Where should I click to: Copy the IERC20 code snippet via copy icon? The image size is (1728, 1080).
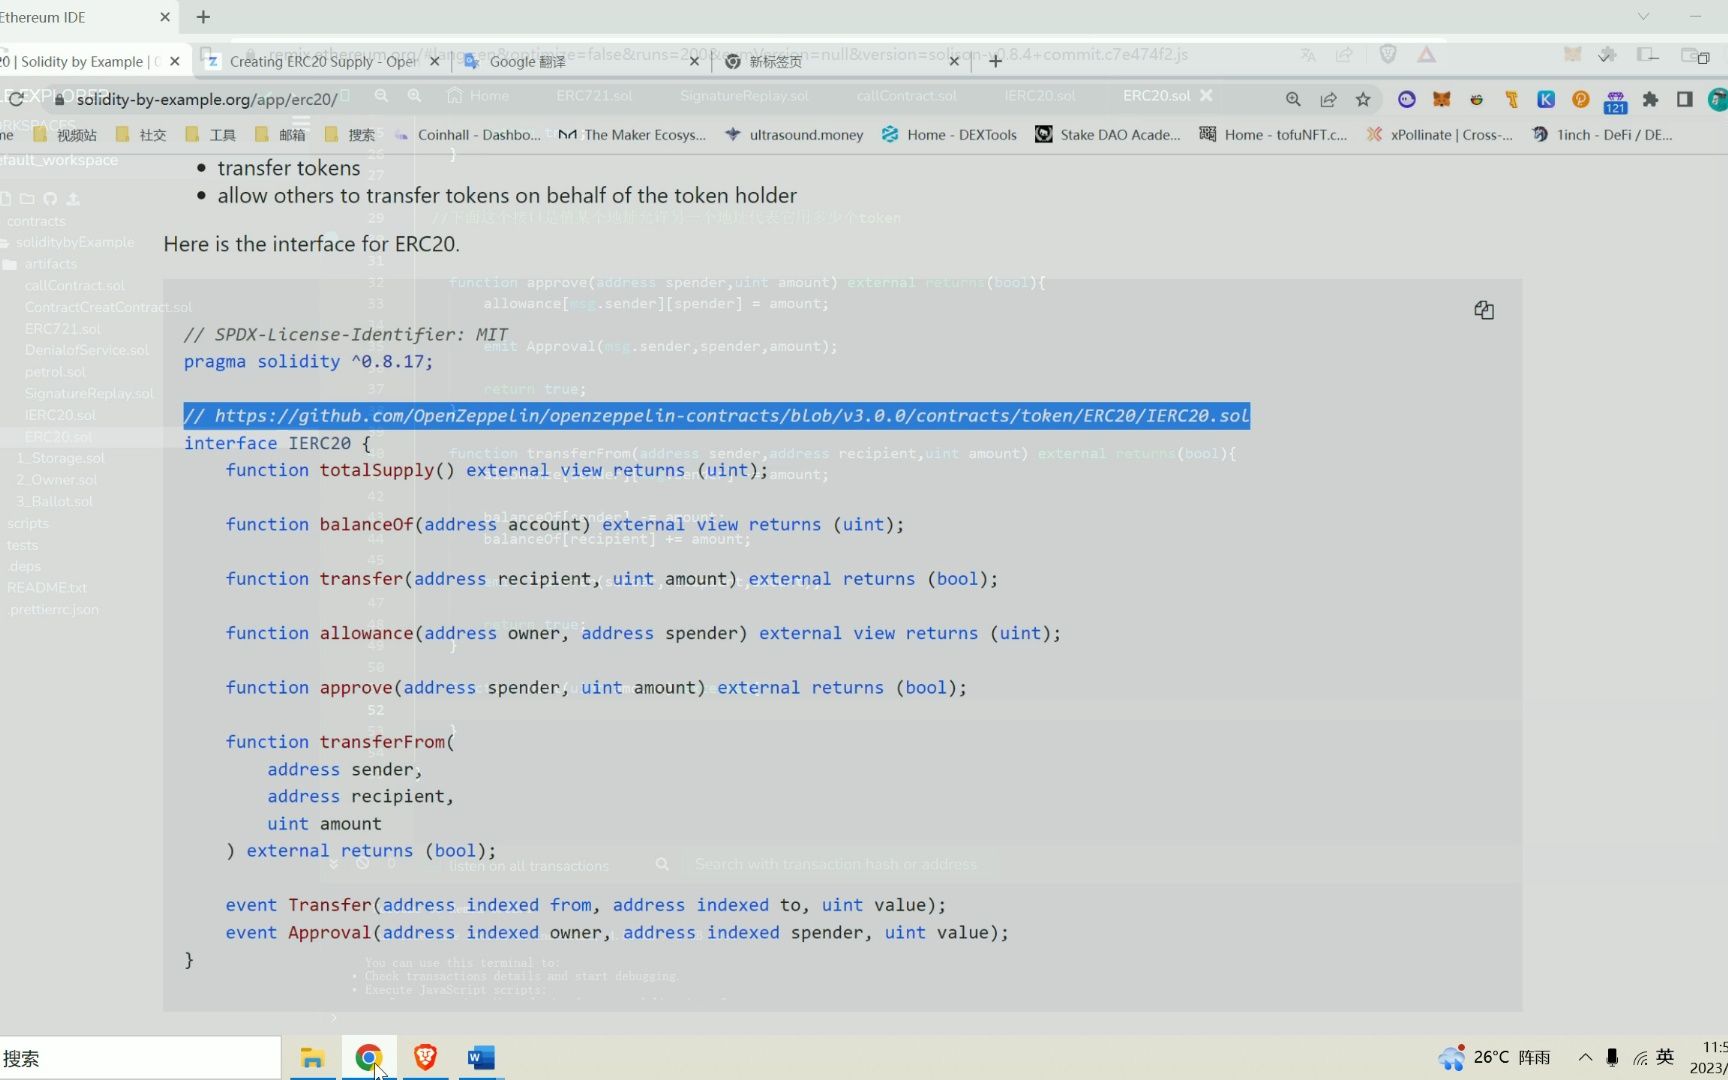pos(1484,310)
